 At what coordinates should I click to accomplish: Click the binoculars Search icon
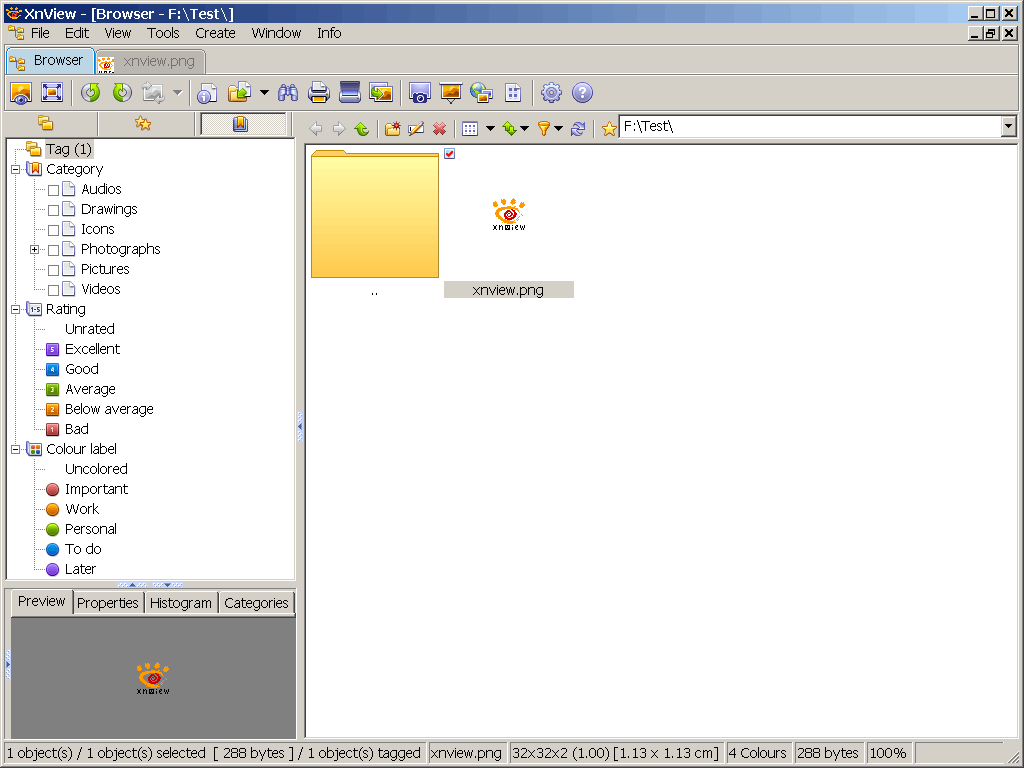coord(288,93)
